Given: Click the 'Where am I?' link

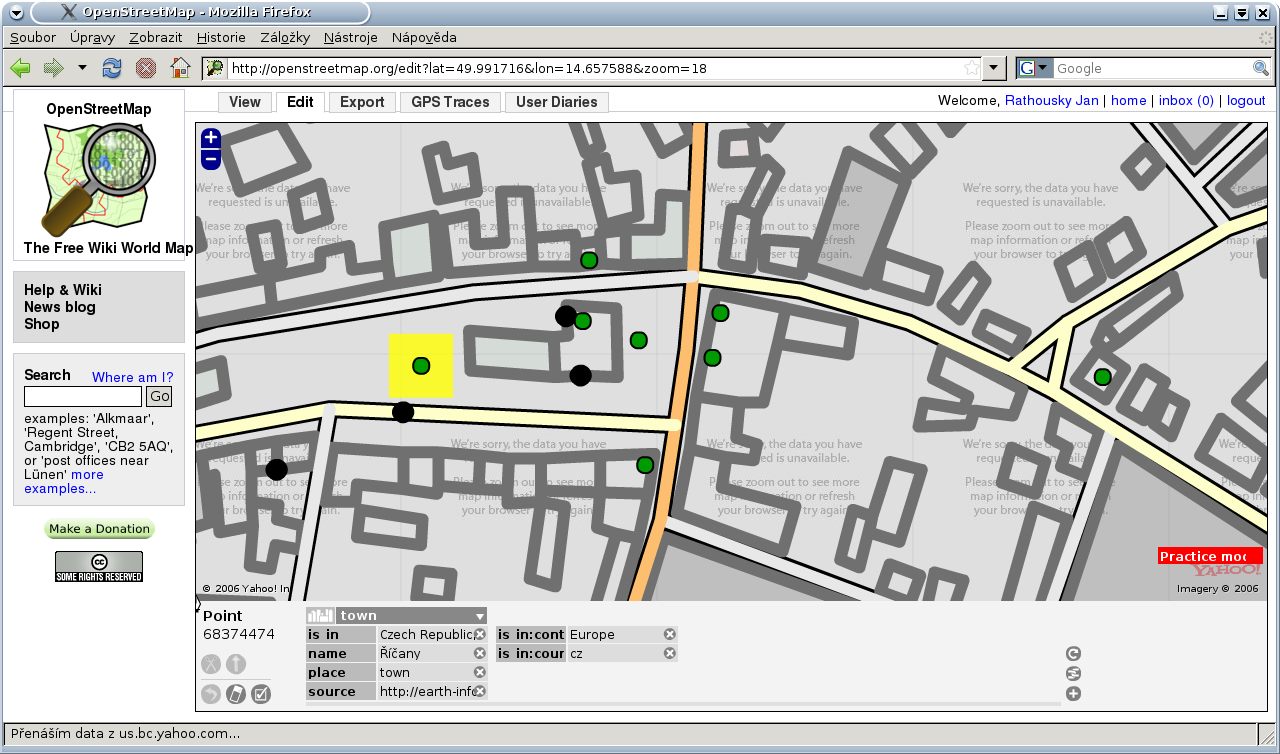Looking at the screenshot, I should point(133,377).
